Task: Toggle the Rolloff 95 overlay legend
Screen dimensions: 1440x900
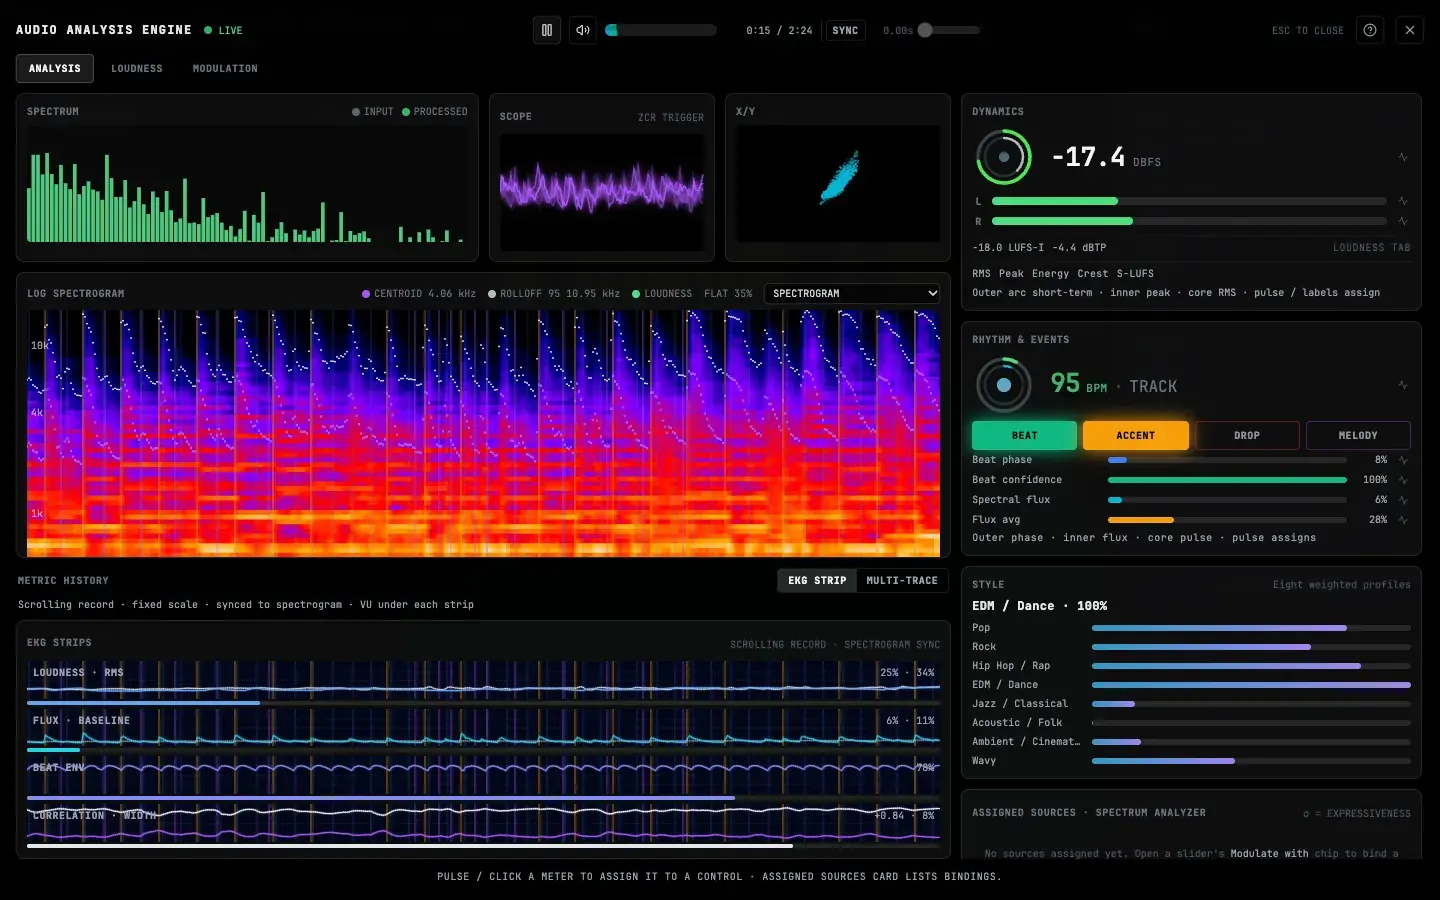Action: (x=554, y=294)
